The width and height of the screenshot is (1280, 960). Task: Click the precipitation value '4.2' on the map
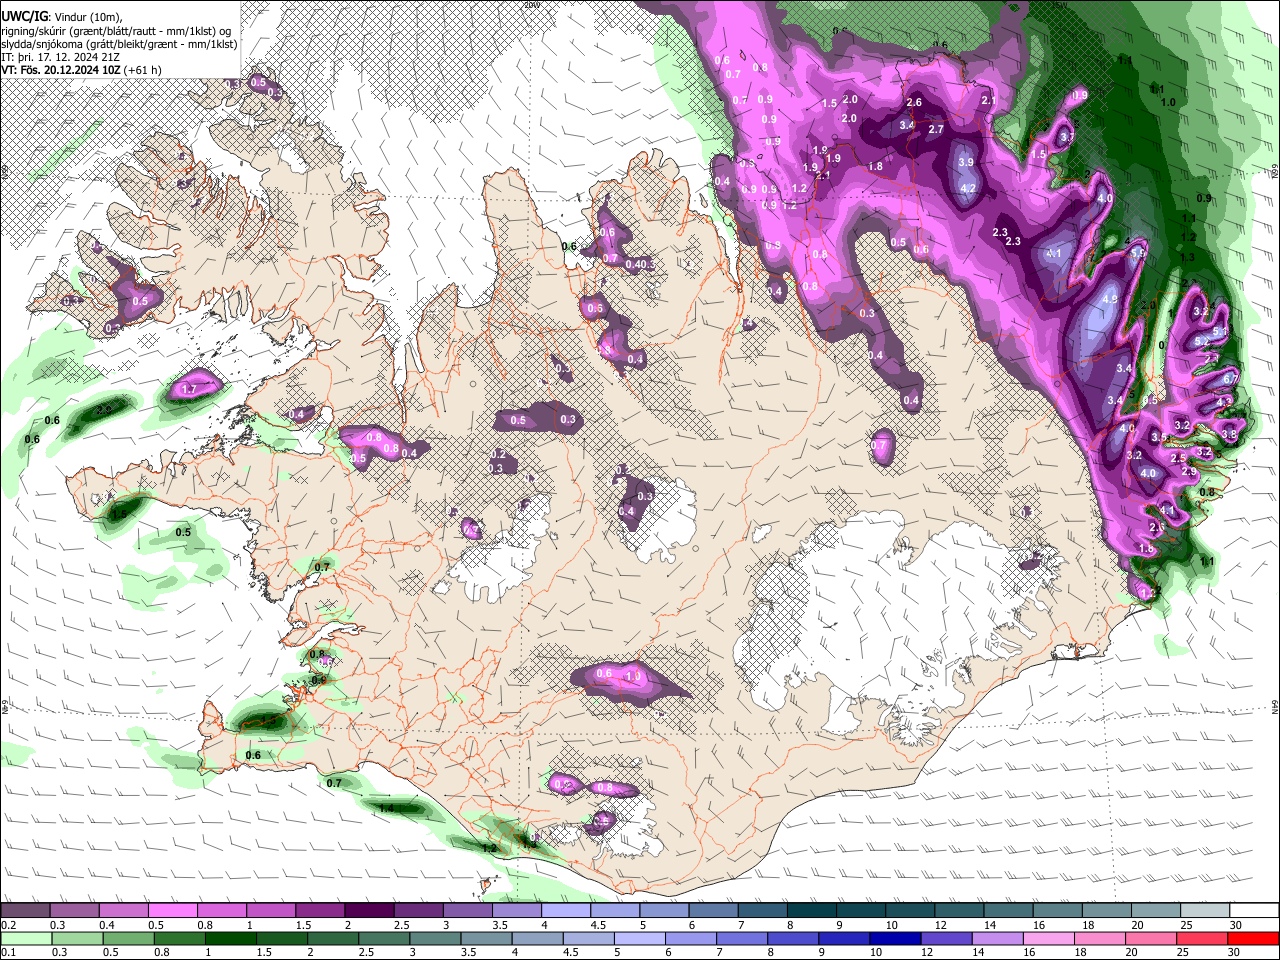[967, 188]
